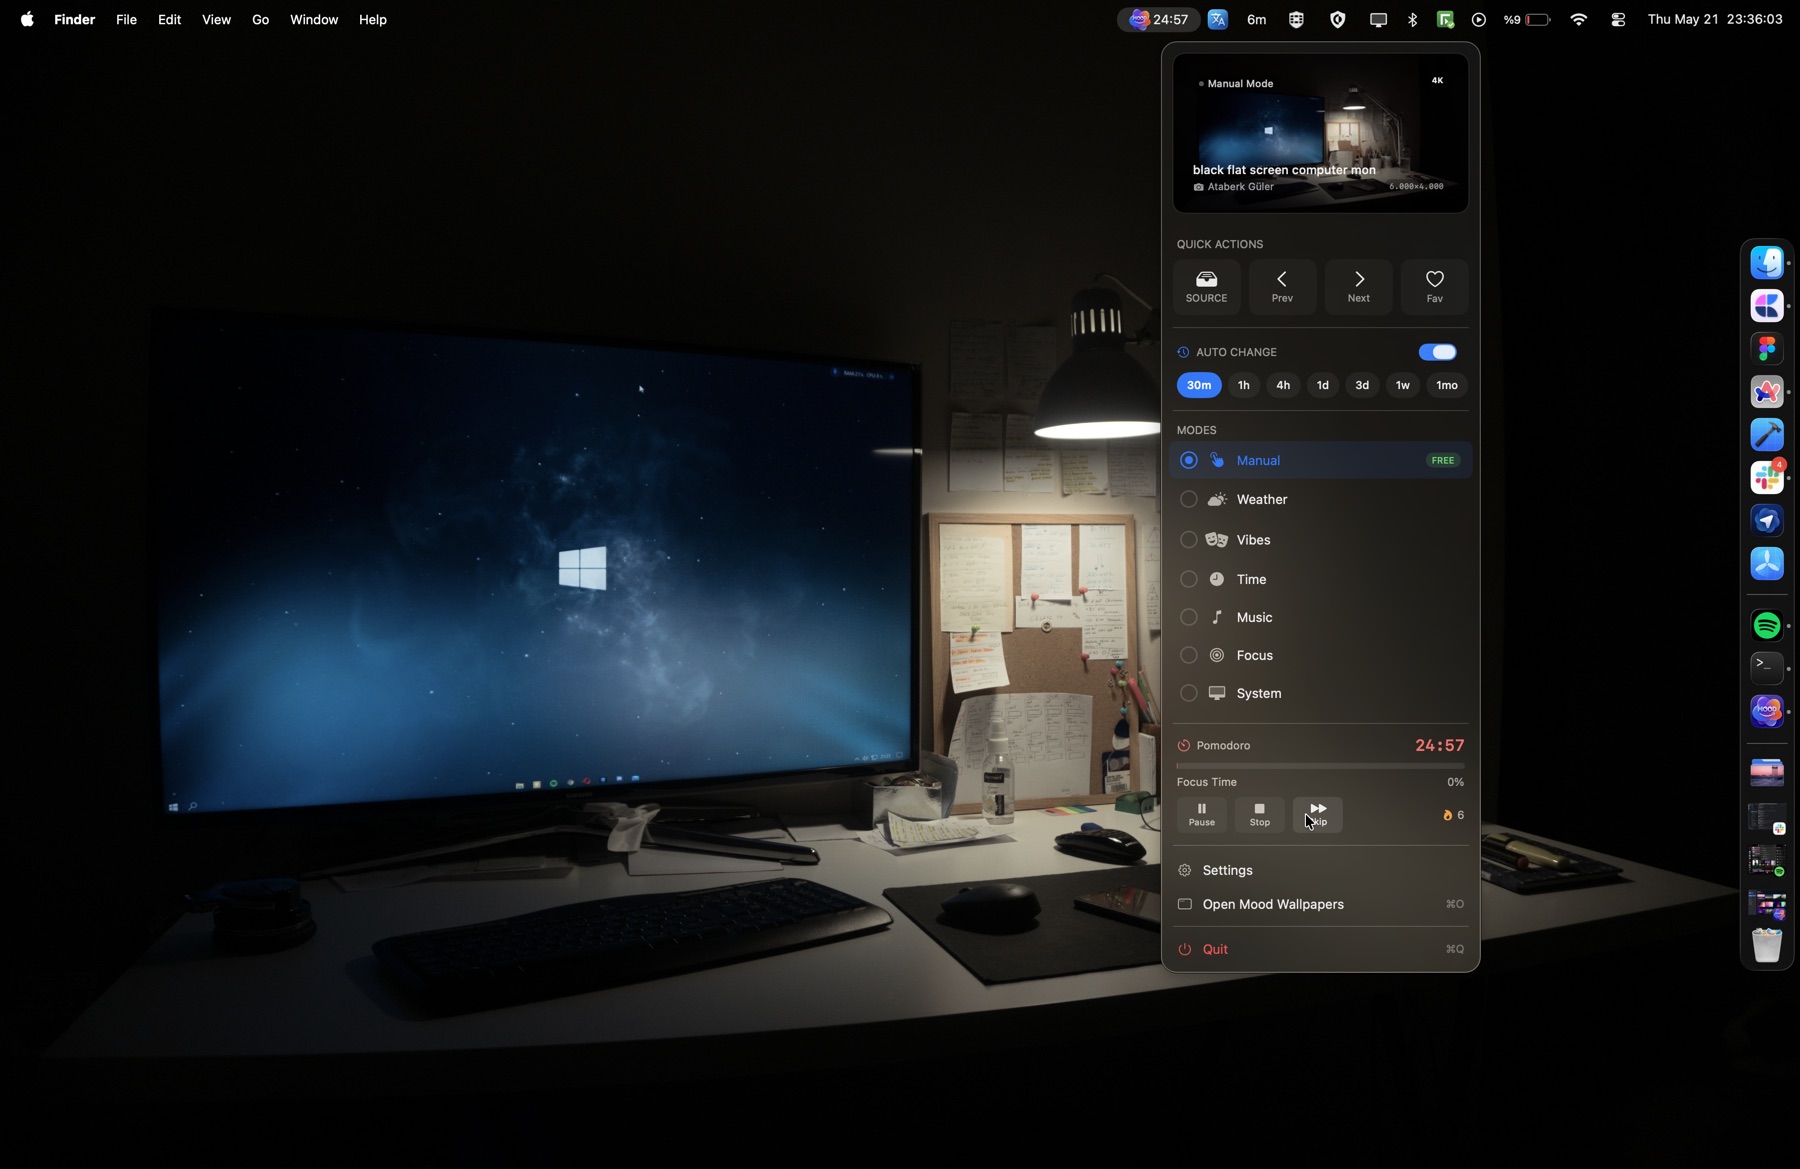Skip to Next wallpaper
1800x1169 pixels.
click(1358, 287)
